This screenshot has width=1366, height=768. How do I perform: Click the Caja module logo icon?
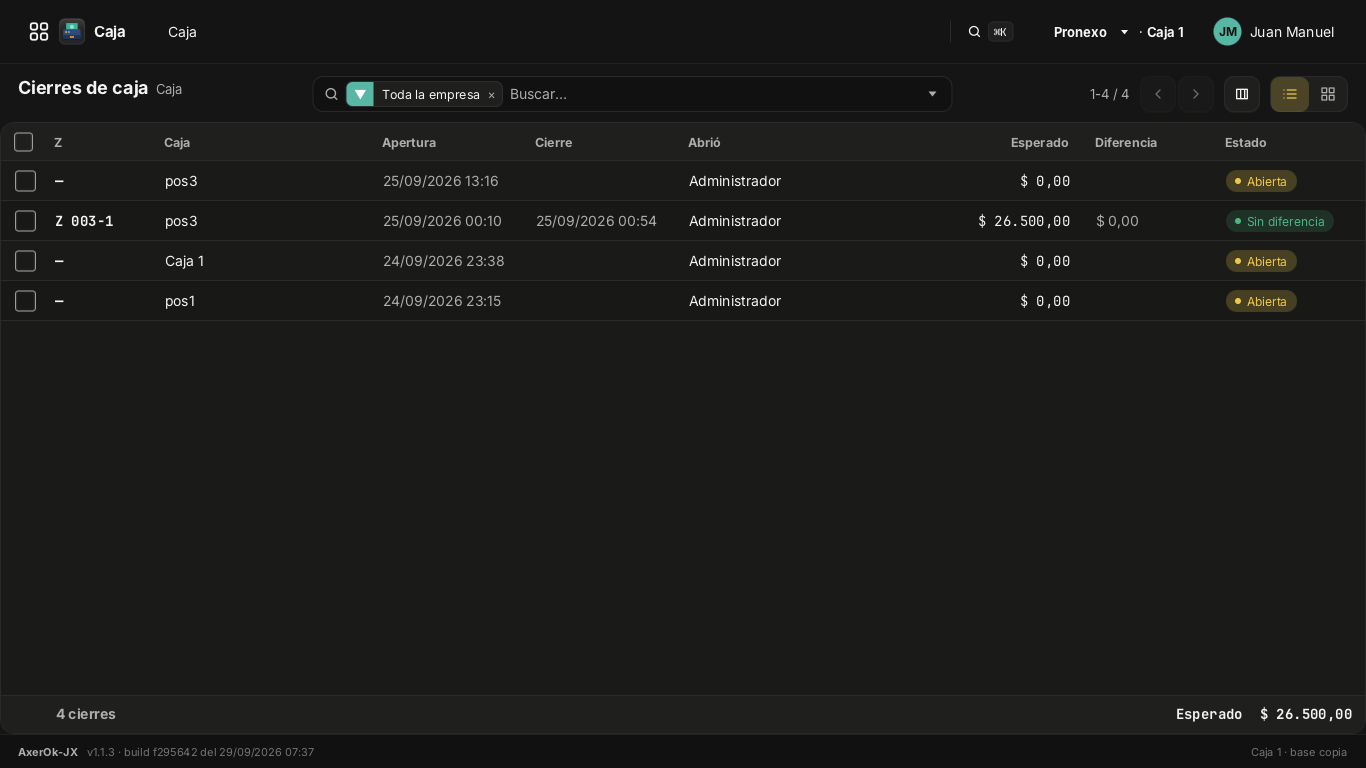click(72, 32)
